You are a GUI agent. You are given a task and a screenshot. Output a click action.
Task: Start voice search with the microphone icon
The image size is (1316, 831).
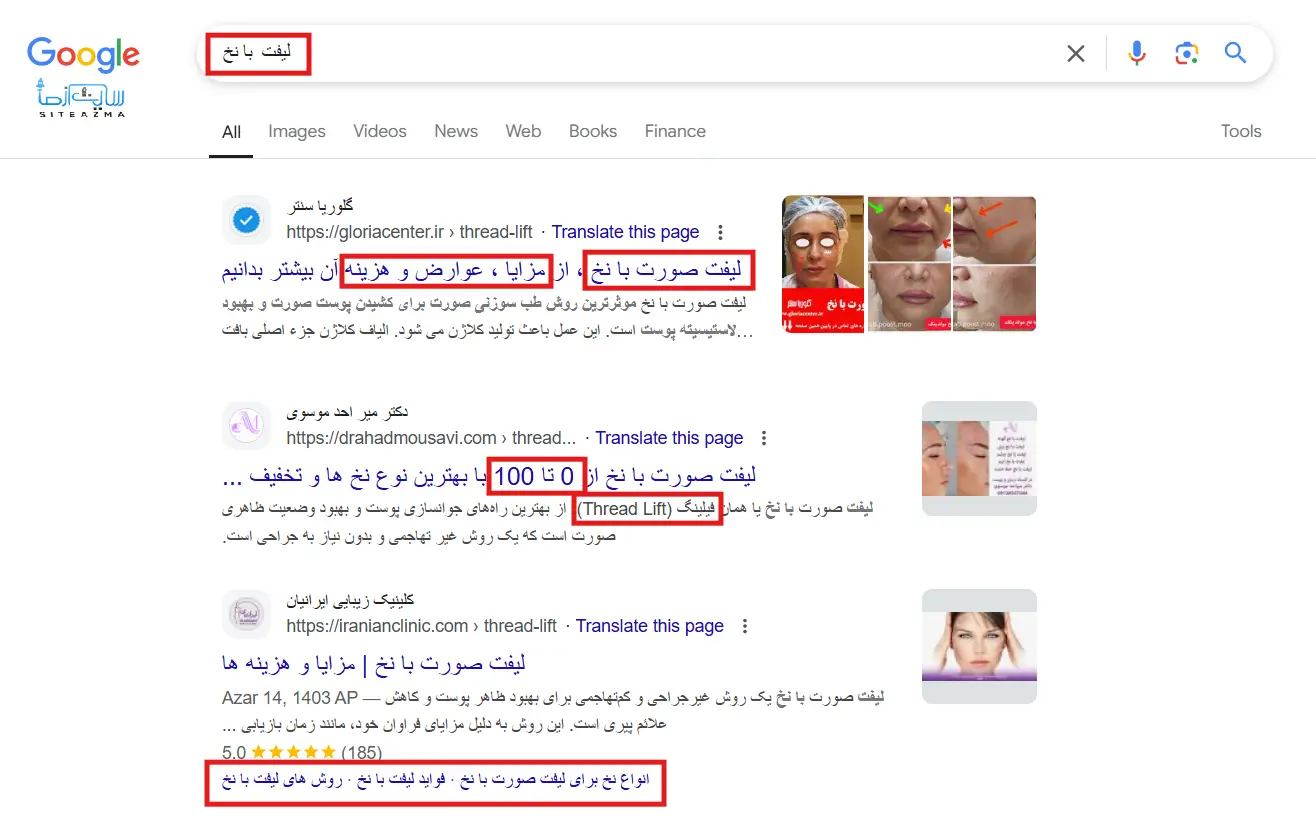[1137, 53]
